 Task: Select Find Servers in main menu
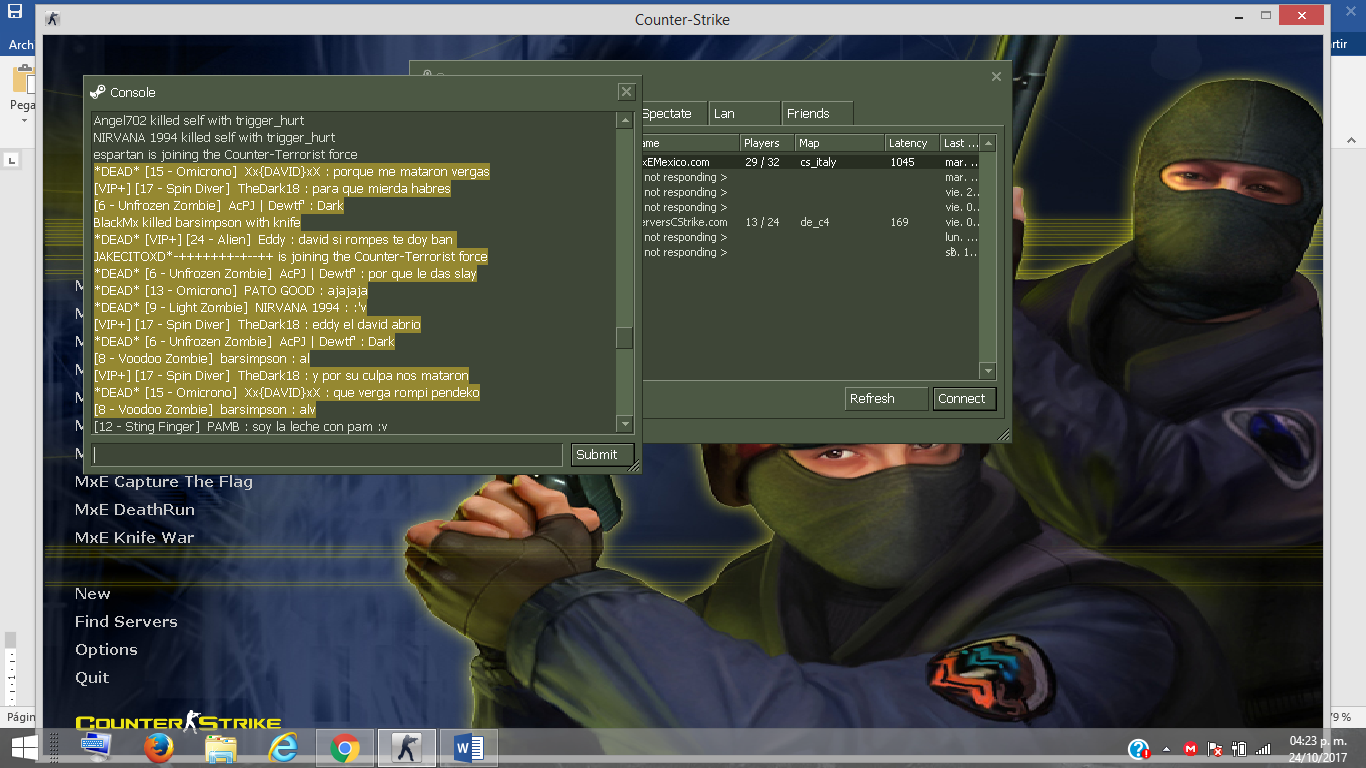[x=126, y=622]
